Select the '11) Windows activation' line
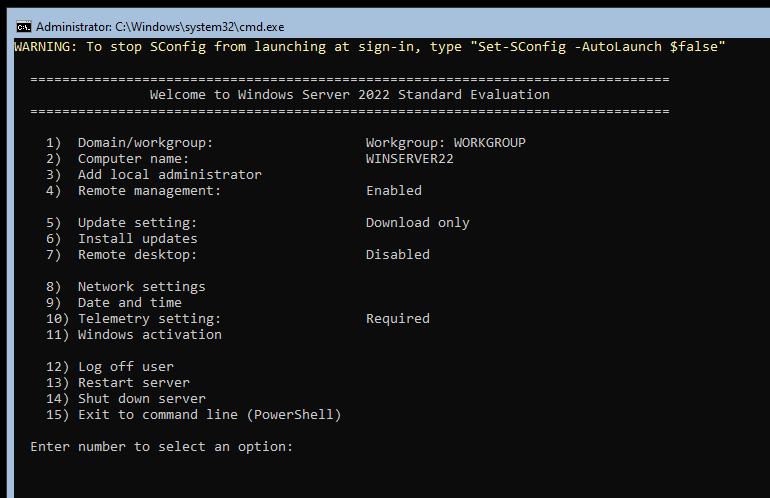 point(134,334)
